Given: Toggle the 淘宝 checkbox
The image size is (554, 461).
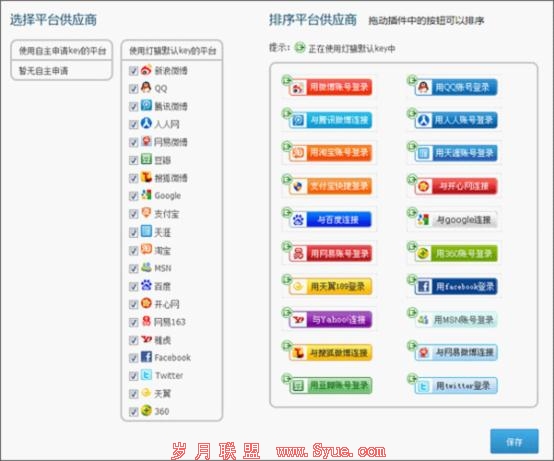Looking at the screenshot, I should (x=133, y=251).
